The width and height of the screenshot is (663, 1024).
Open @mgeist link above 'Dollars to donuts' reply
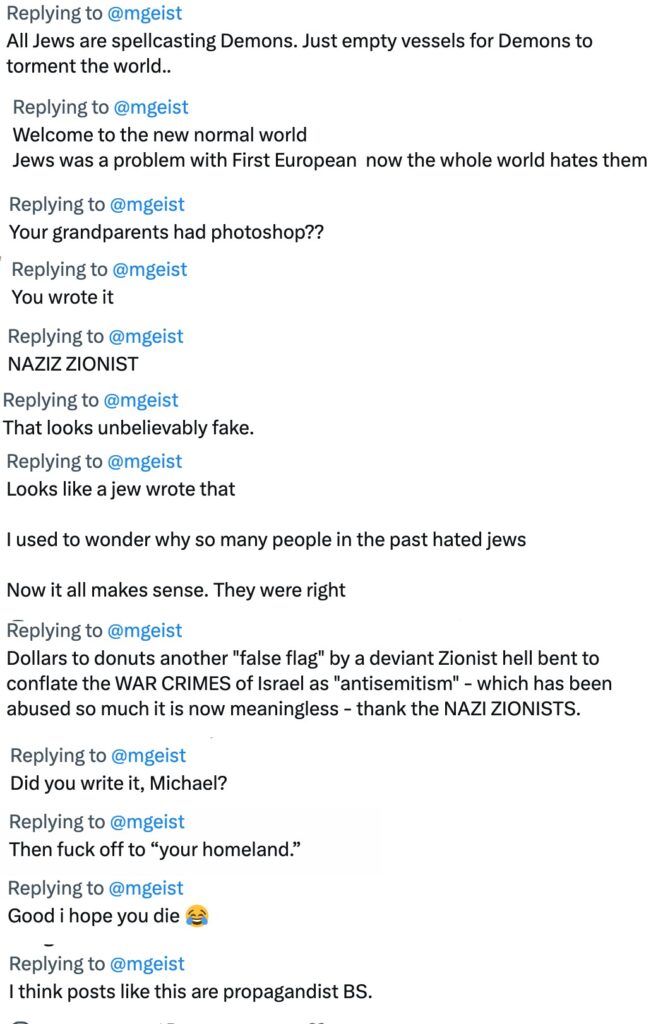pos(144,630)
